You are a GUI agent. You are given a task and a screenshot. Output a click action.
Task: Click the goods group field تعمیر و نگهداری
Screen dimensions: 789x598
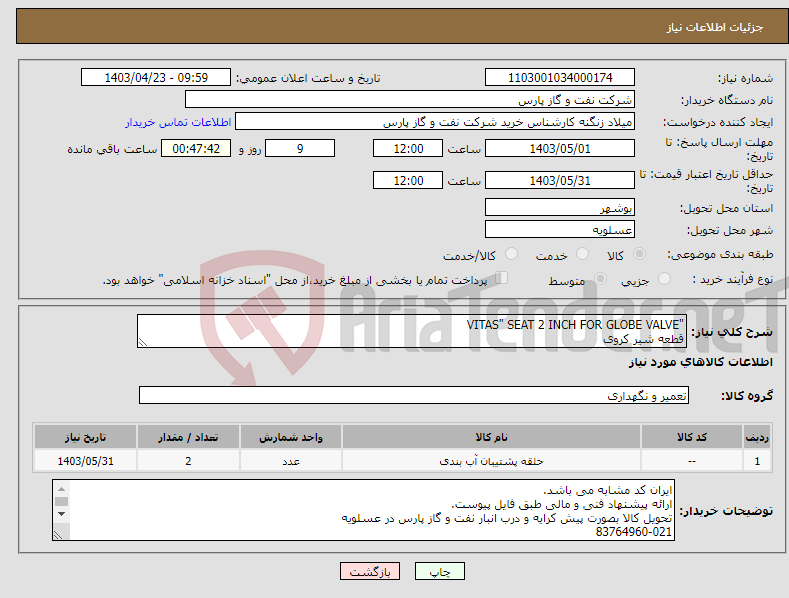(x=414, y=395)
